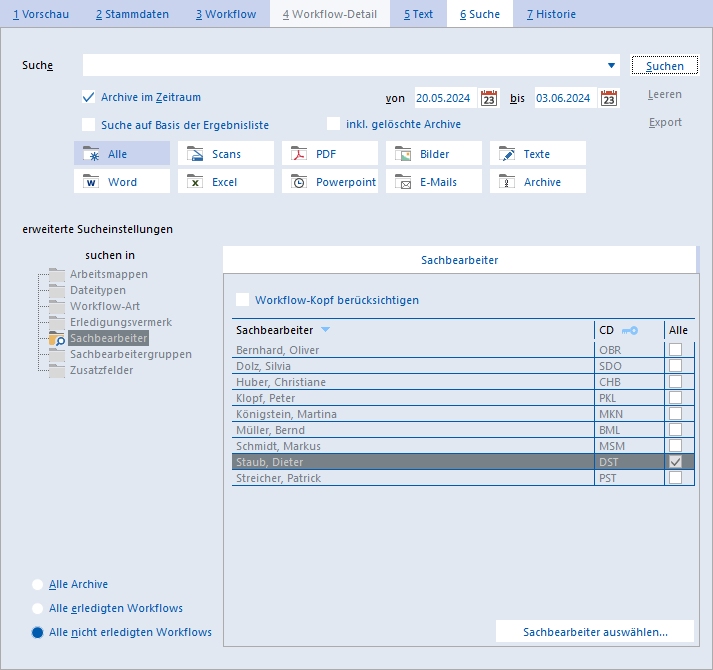
Task: Select 'Zusatzfelder' tree entry
Action: [101, 370]
